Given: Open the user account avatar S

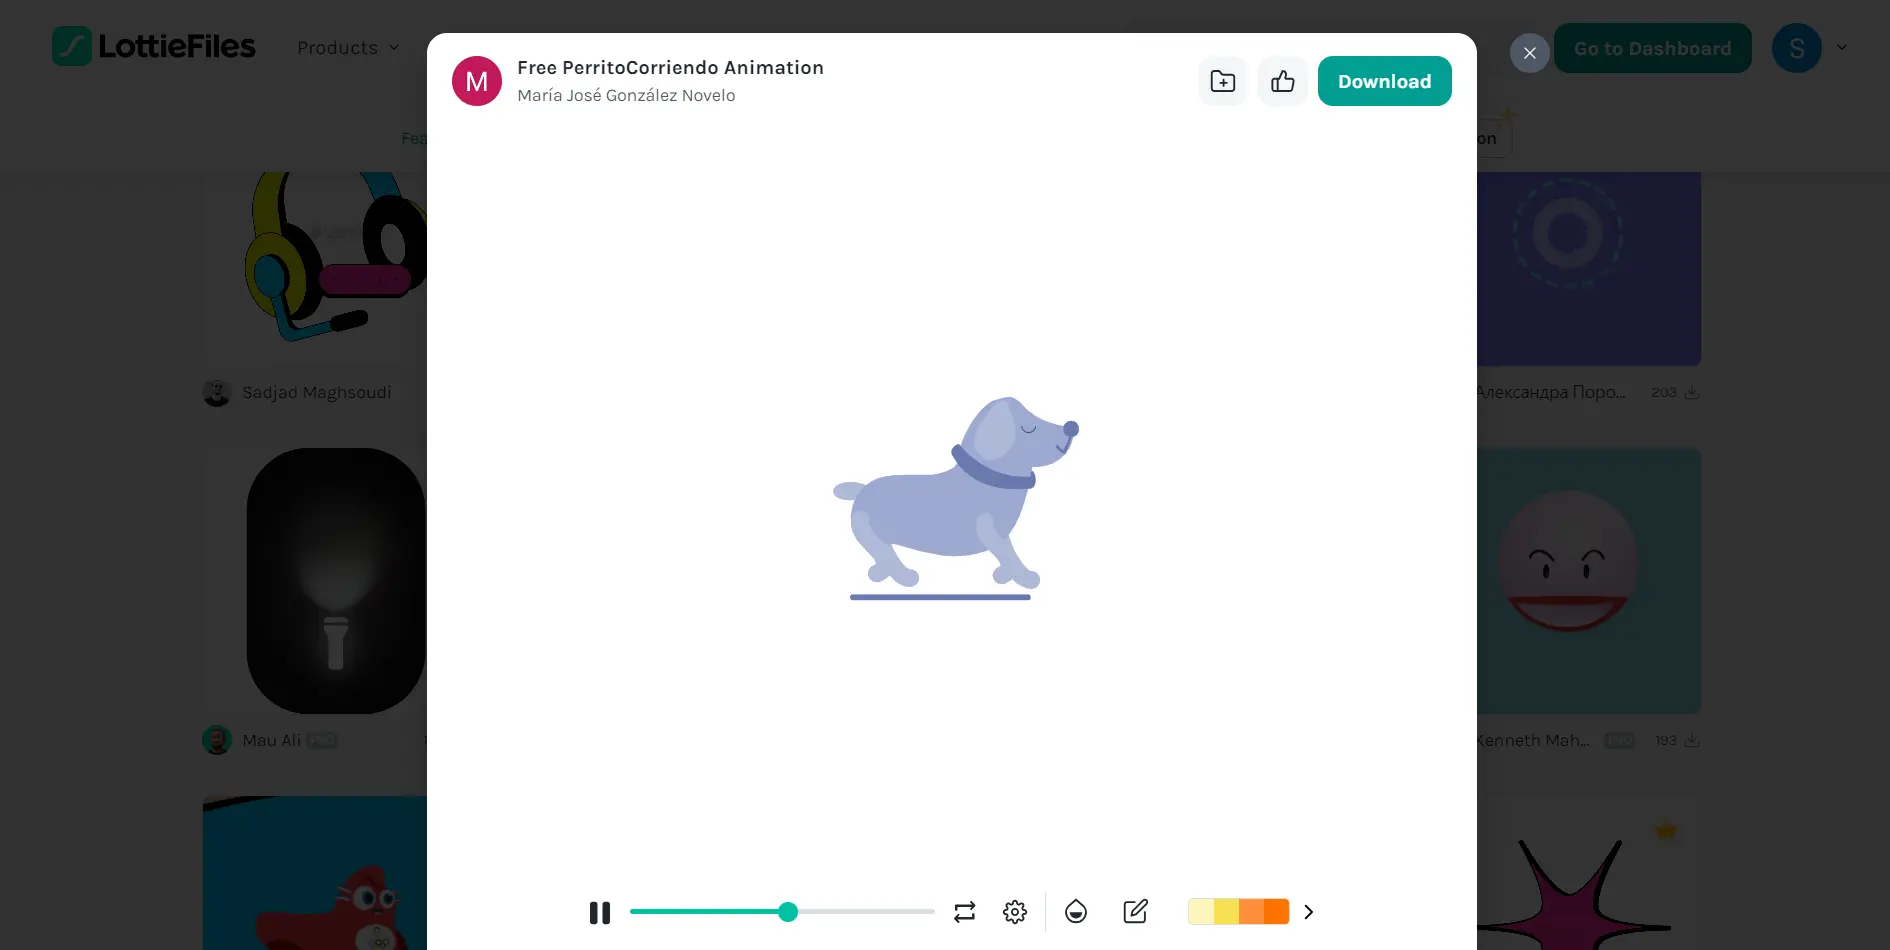Looking at the screenshot, I should click(1797, 48).
